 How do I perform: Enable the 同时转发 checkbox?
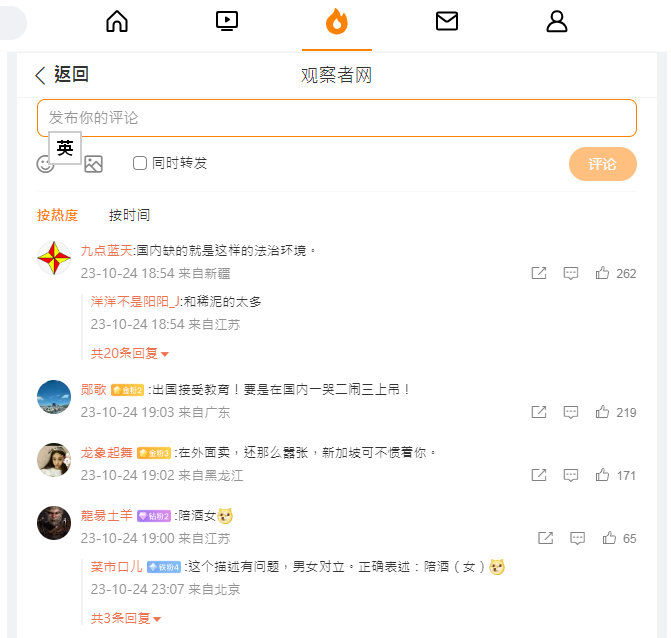[140, 163]
